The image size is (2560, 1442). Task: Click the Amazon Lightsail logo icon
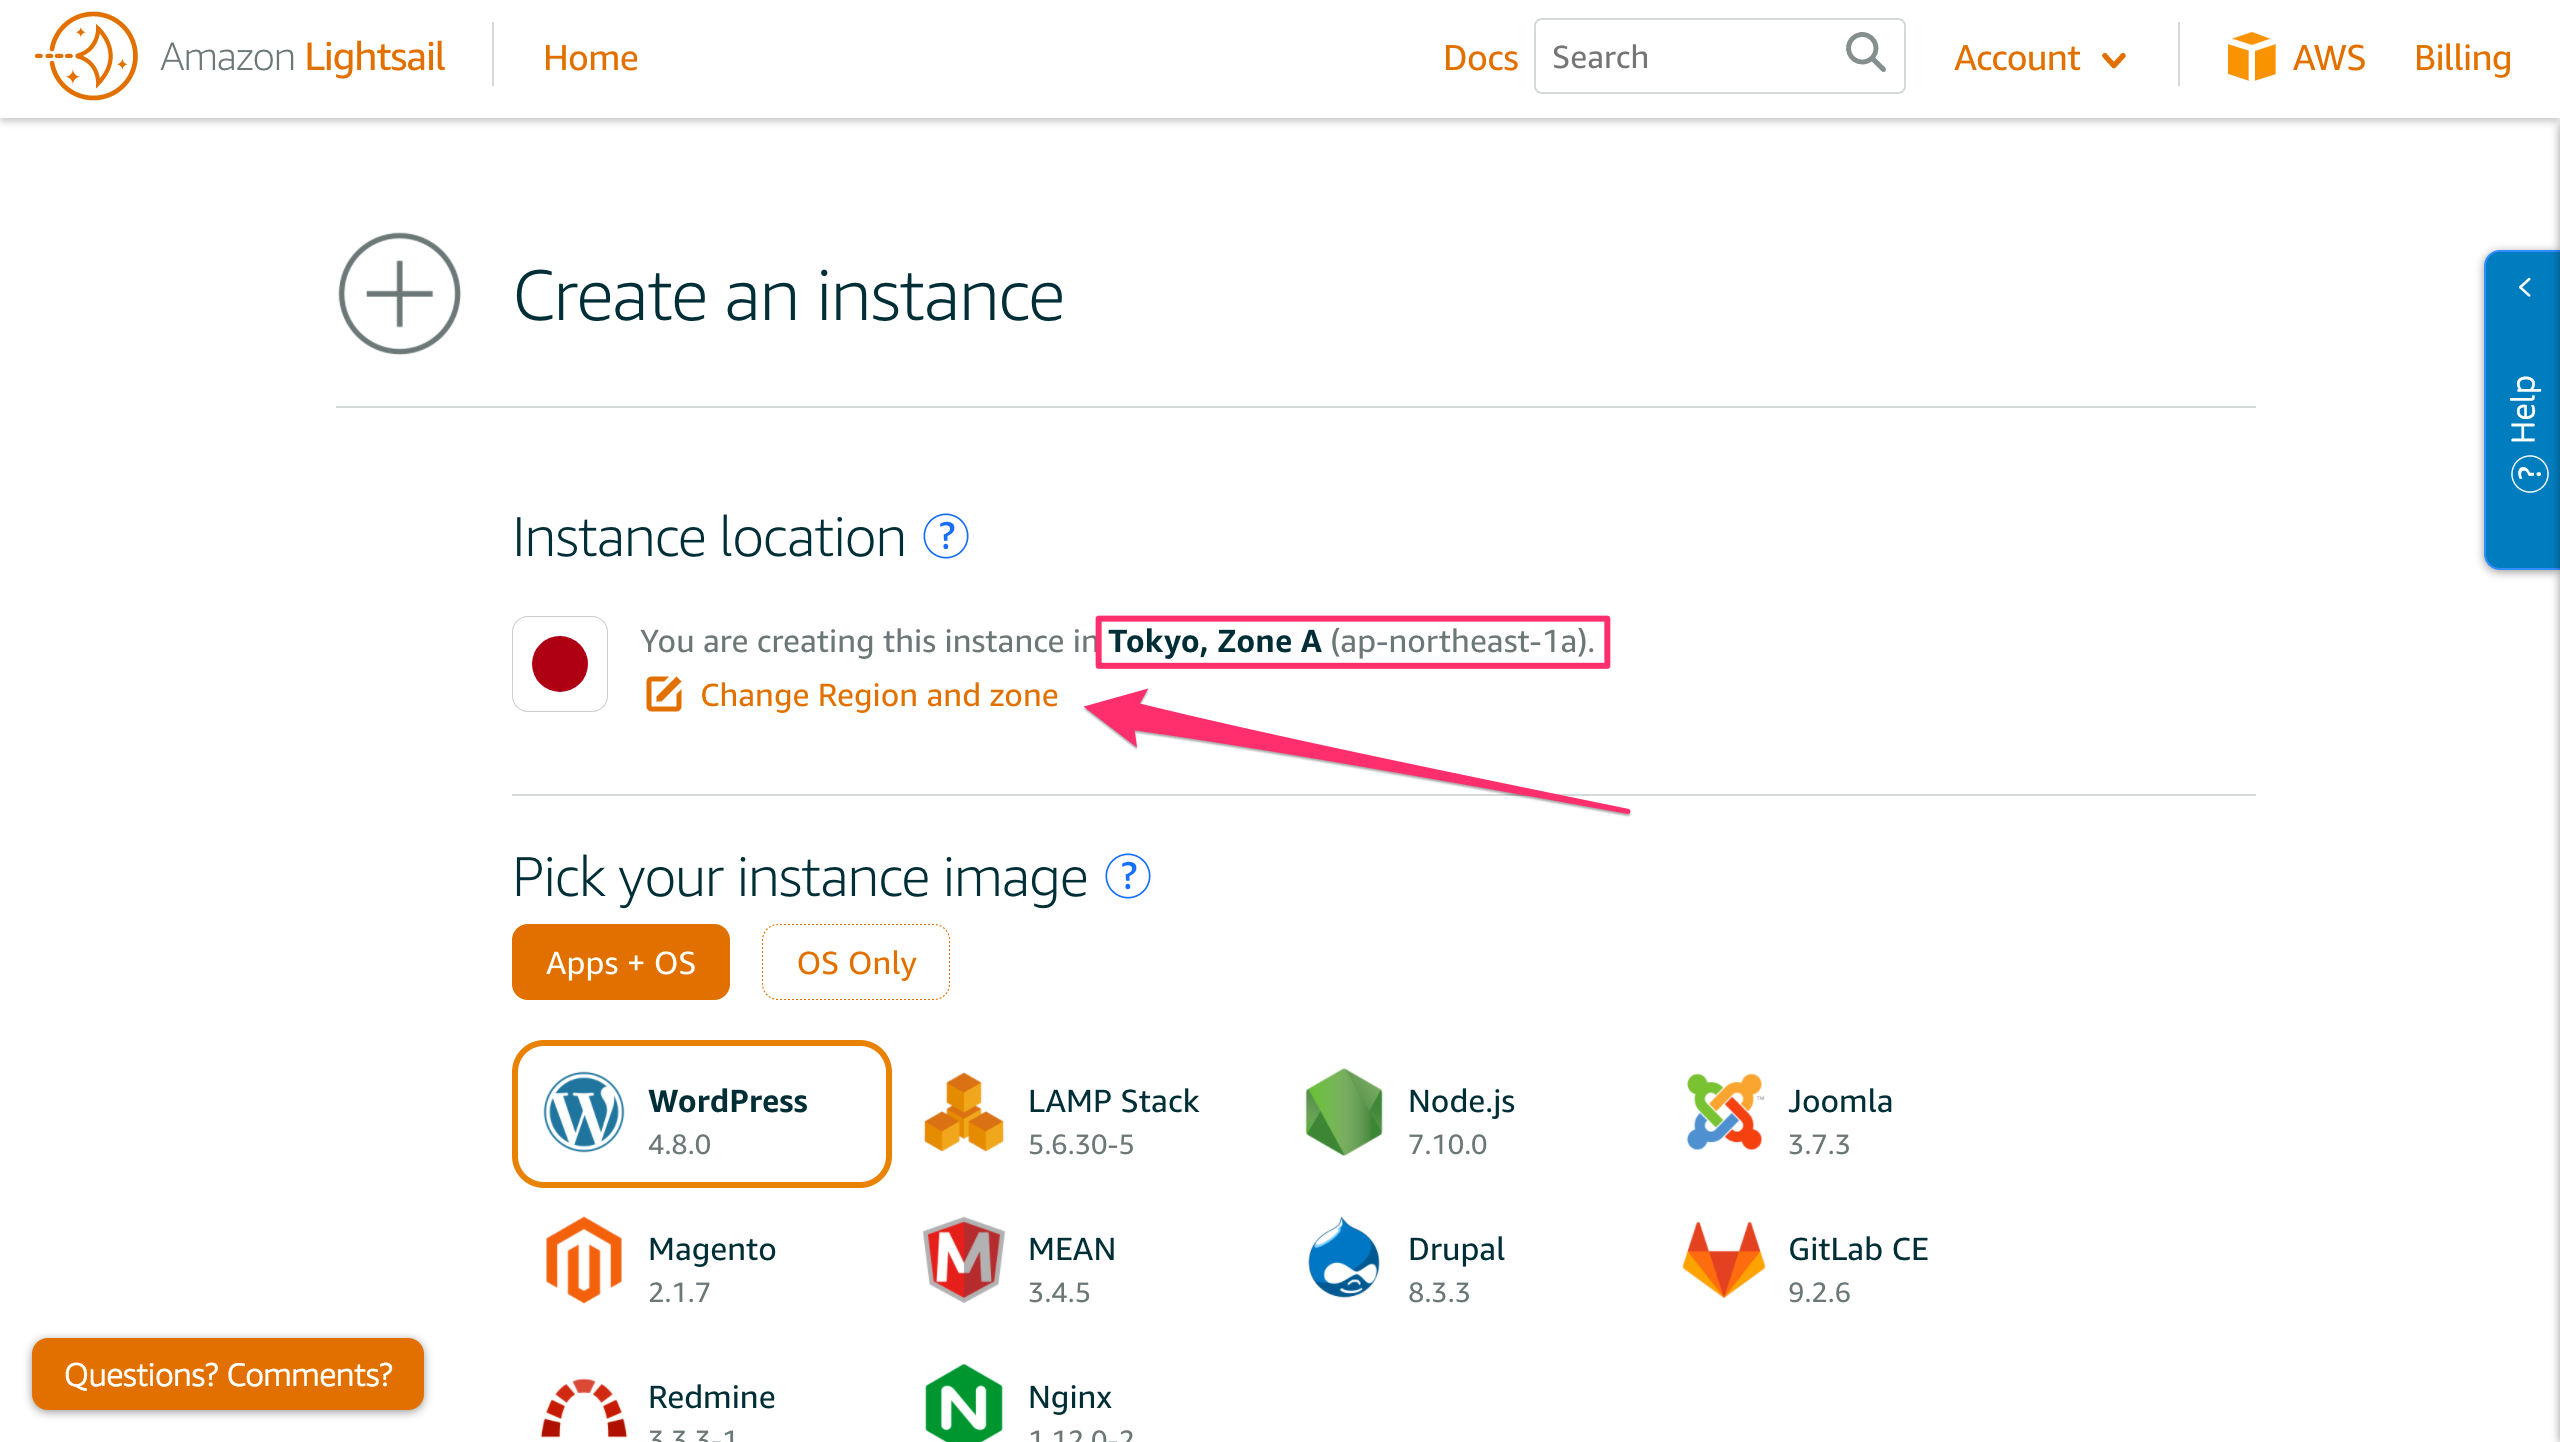(87, 57)
